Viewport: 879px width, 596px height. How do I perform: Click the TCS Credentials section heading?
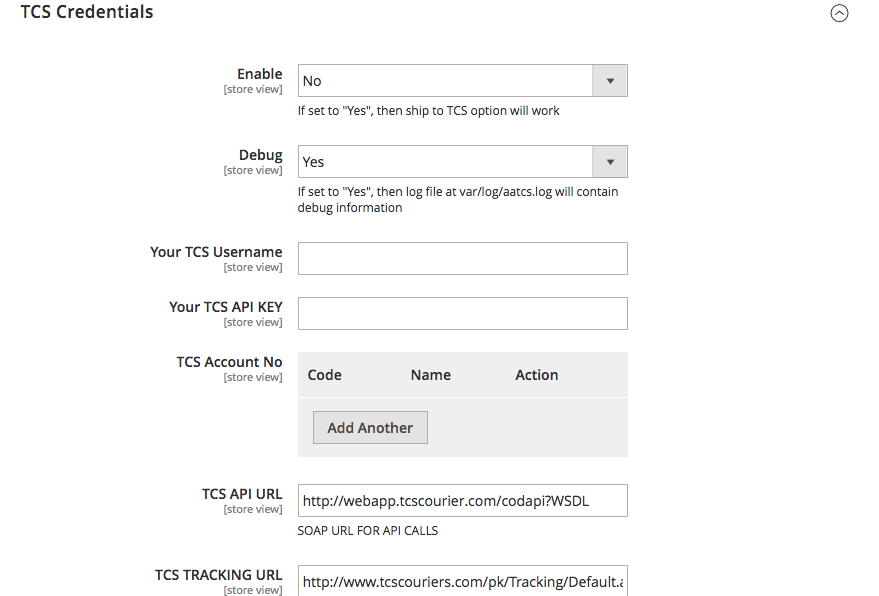(x=87, y=12)
